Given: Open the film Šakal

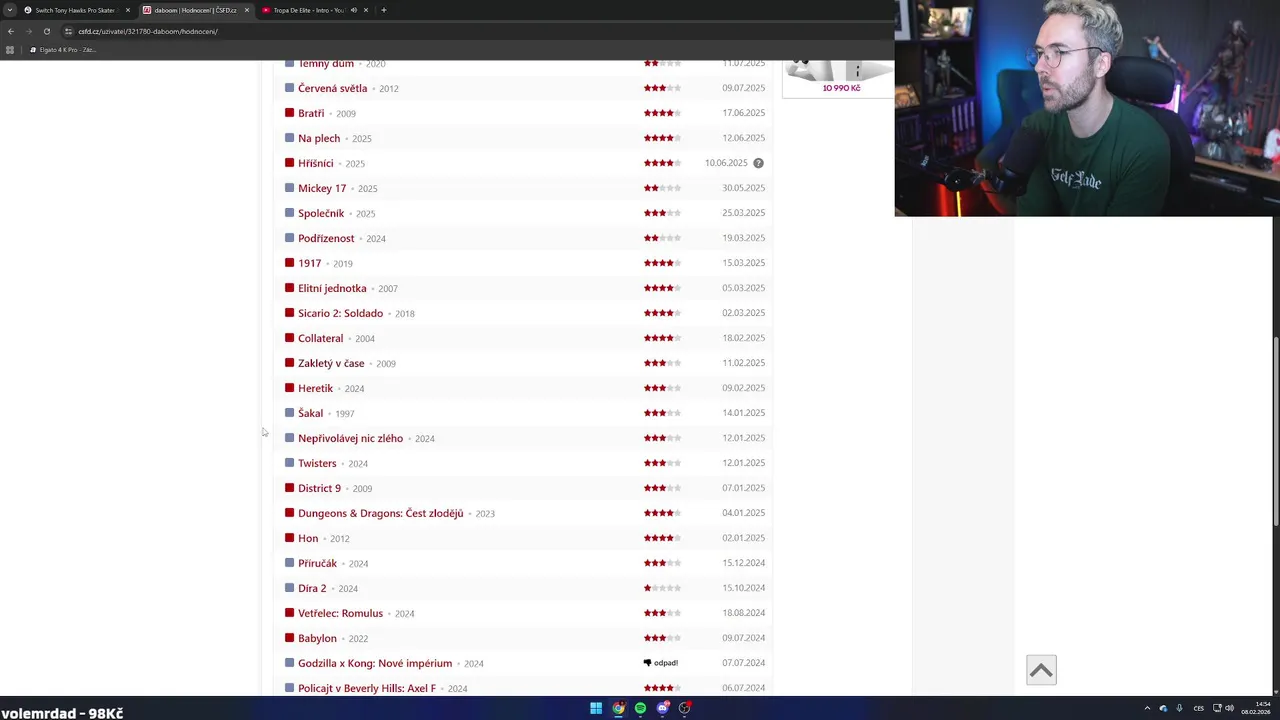Looking at the screenshot, I should coord(310,413).
